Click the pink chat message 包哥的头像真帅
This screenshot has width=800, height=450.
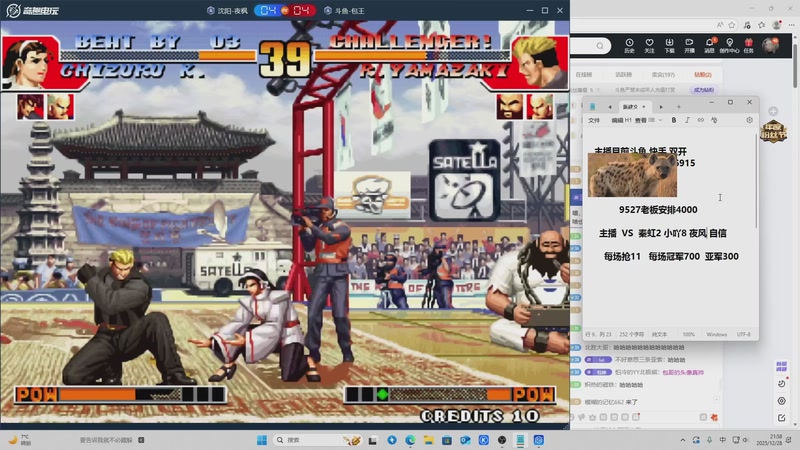[x=683, y=372]
